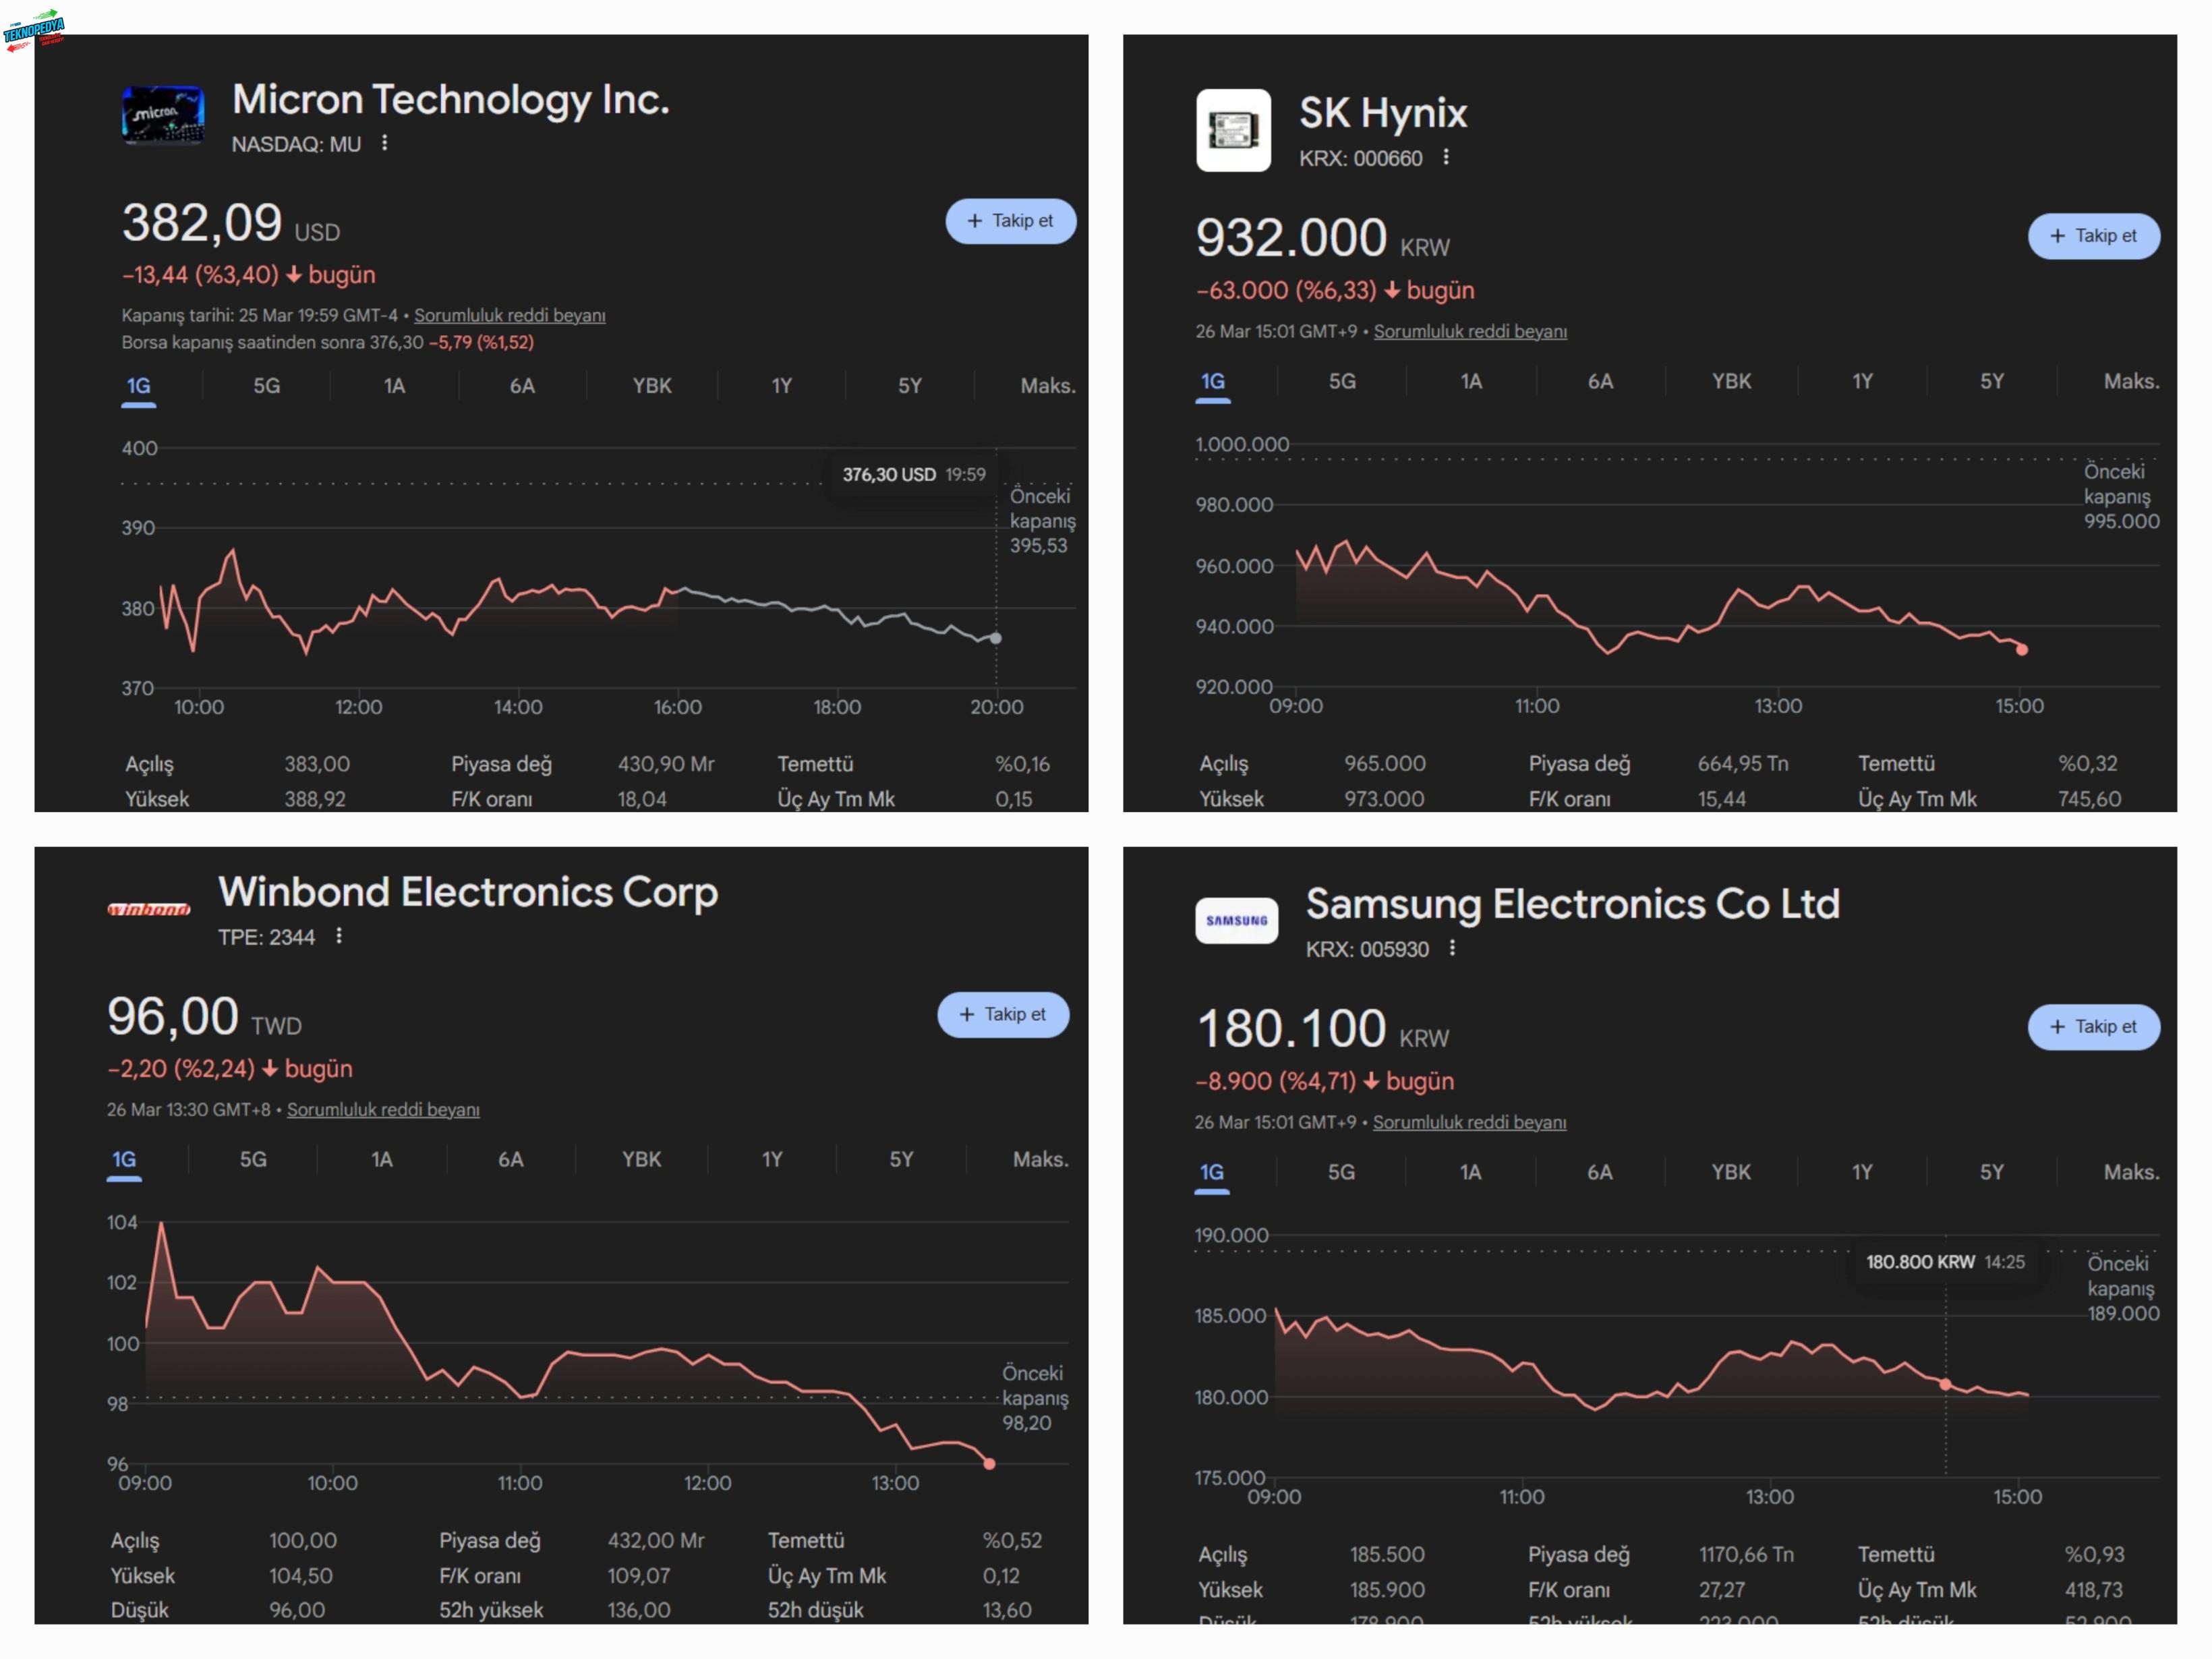Viewport: 2212px width, 1659px height.
Task: Switch Micron chart to the 5G tab
Action: pos(267,386)
